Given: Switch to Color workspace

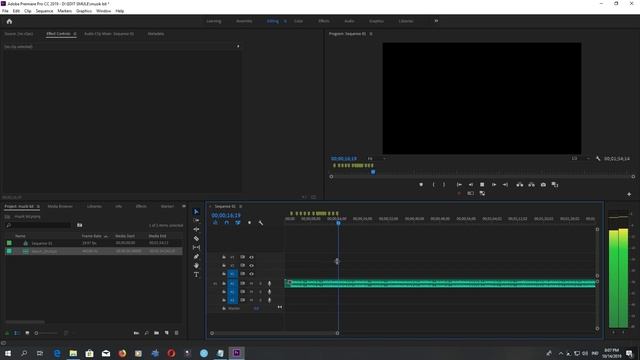Looking at the screenshot, I should pyautogui.click(x=298, y=21).
